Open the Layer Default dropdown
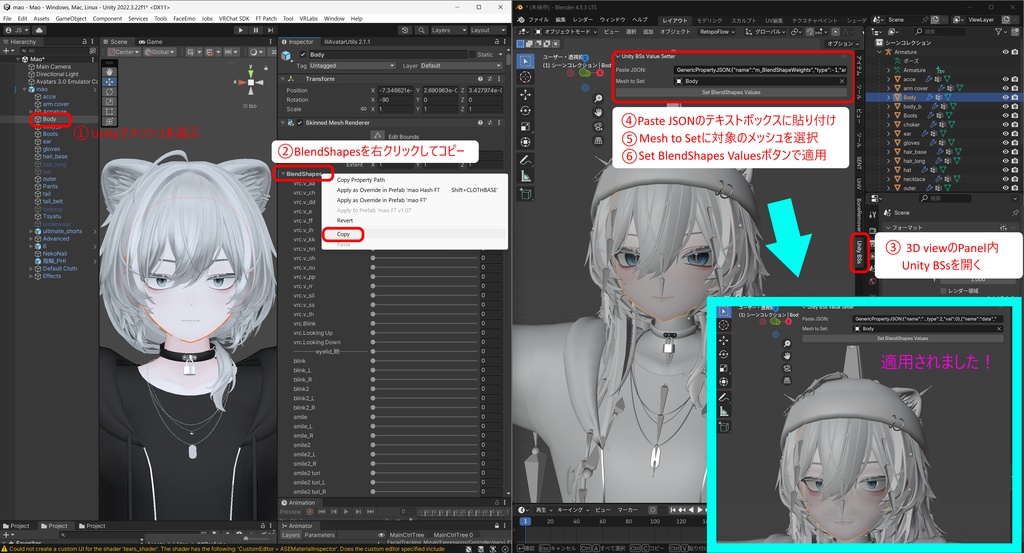This screenshot has height=553, width=1024. point(460,65)
